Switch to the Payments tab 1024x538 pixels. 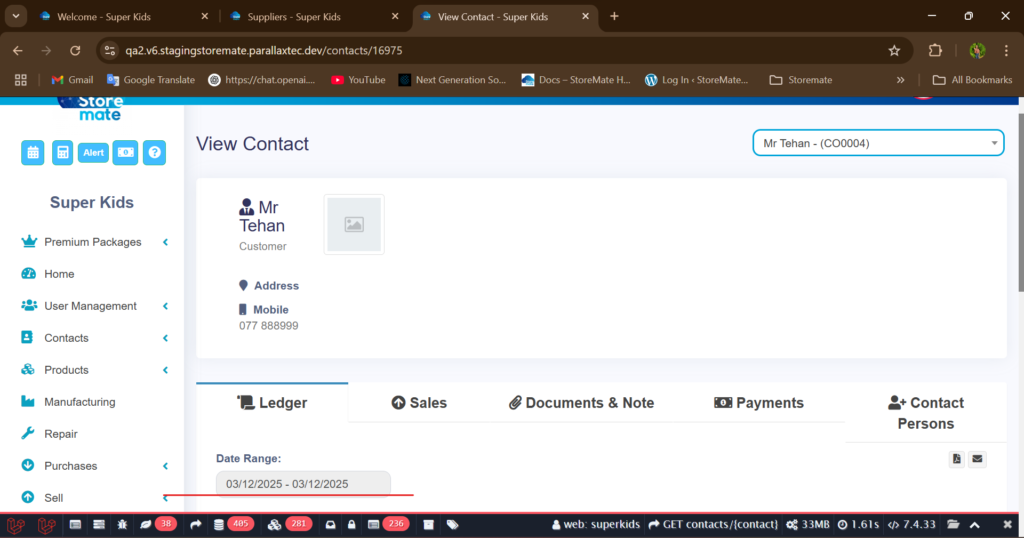pos(759,403)
